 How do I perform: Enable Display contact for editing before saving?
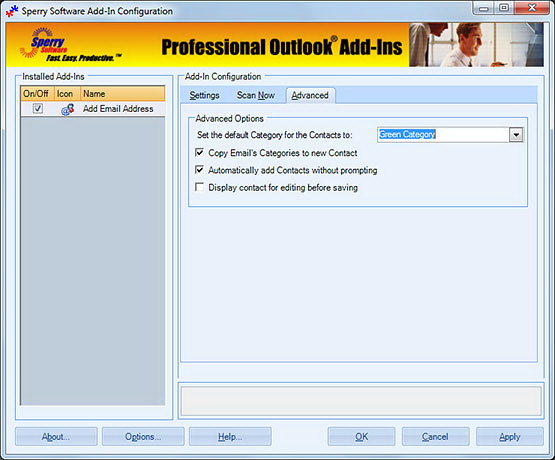pos(200,187)
